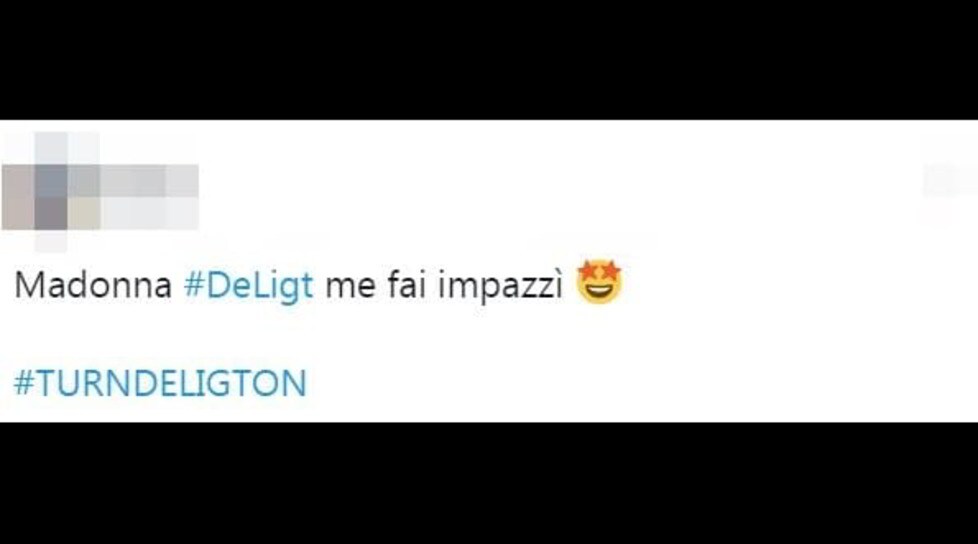Click the black letterbox bar below the tweet

[489, 483]
